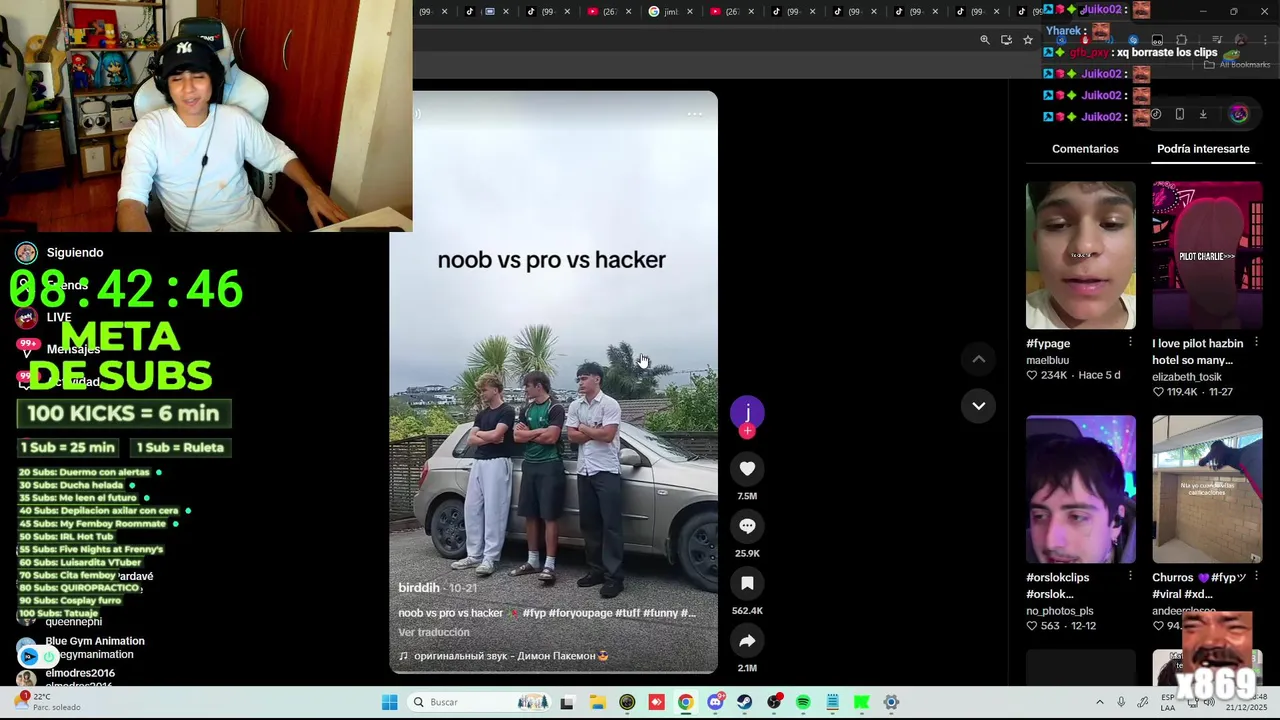This screenshot has width=1280, height=720.
Task: Share the video using the arrow icon
Action: click(747, 641)
